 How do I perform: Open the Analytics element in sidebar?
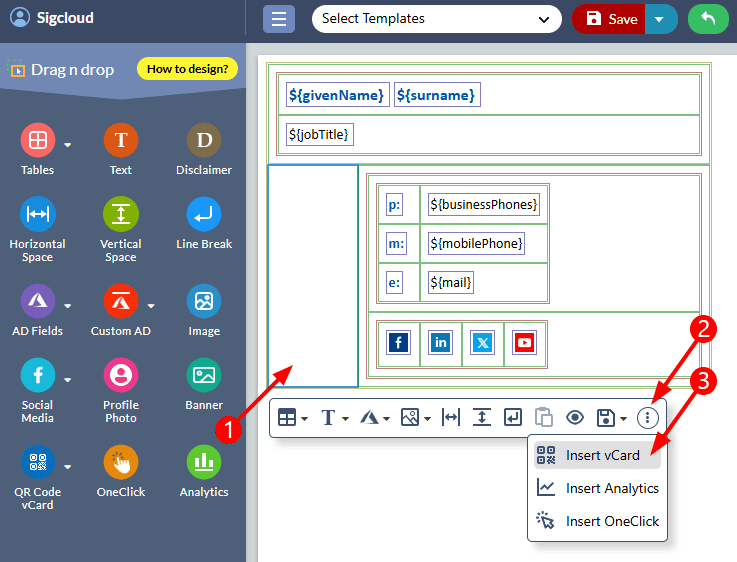[204, 463]
